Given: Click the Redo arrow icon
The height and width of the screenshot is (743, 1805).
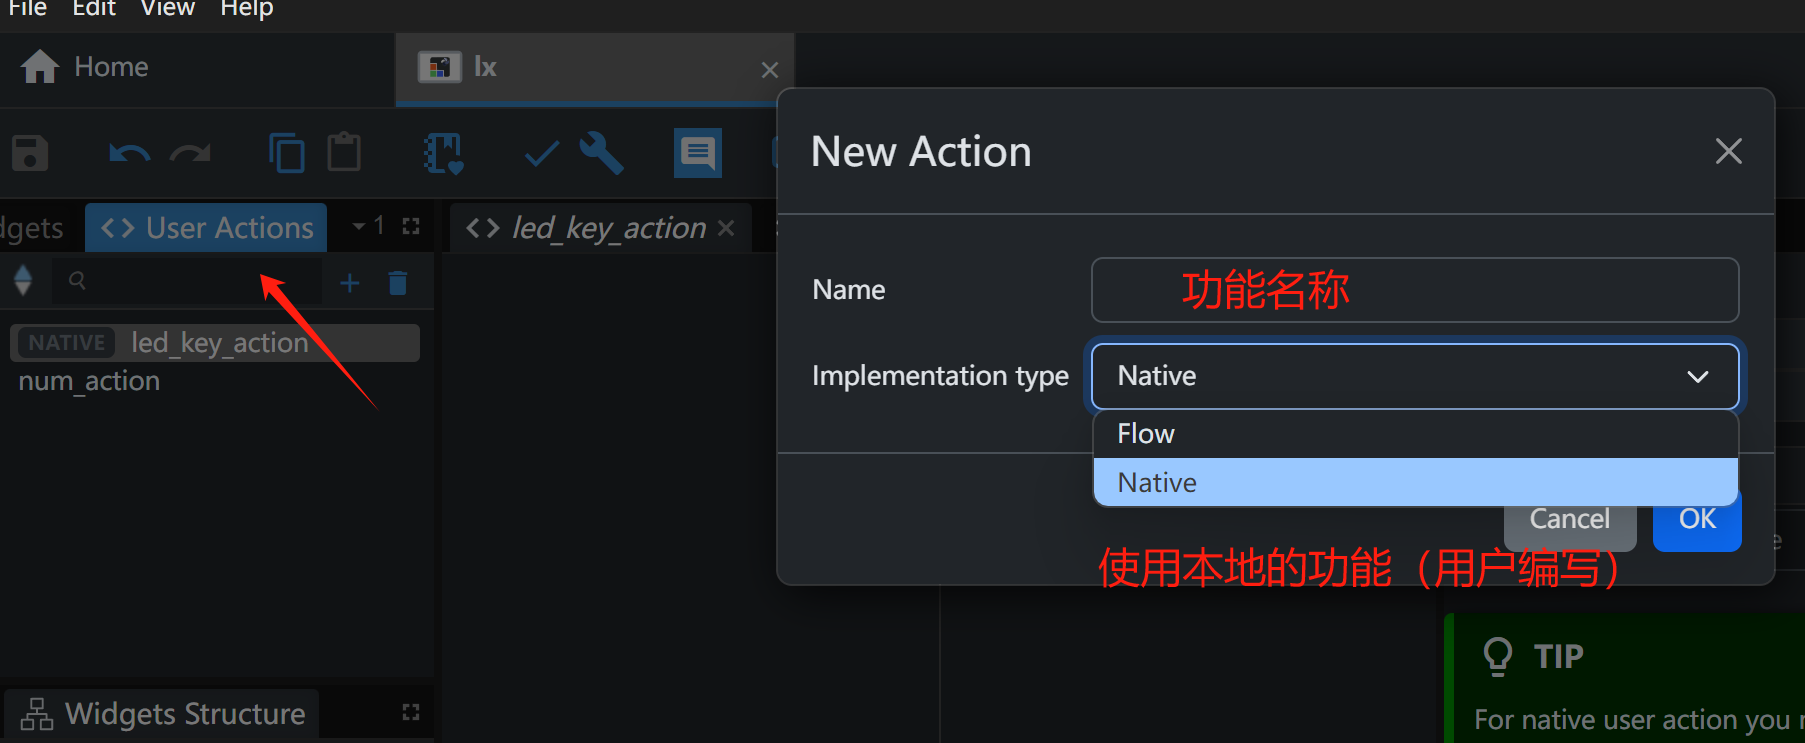Looking at the screenshot, I should pyautogui.click(x=190, y=154).
